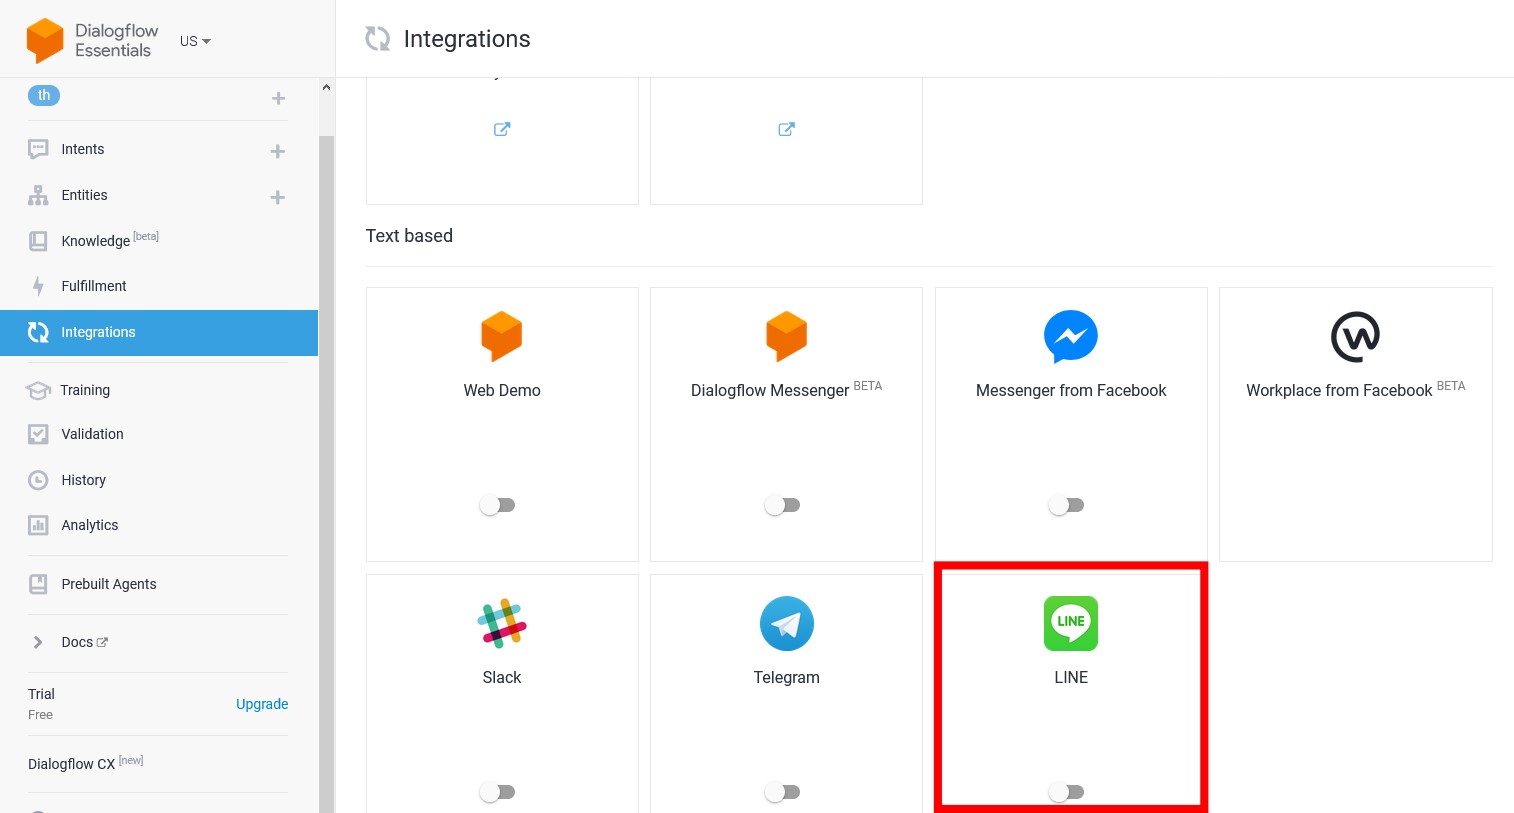Create a new intent with plus icon
Image resolution: width=1514 pixels, height=813 pixels.
[x=278, y=151]
